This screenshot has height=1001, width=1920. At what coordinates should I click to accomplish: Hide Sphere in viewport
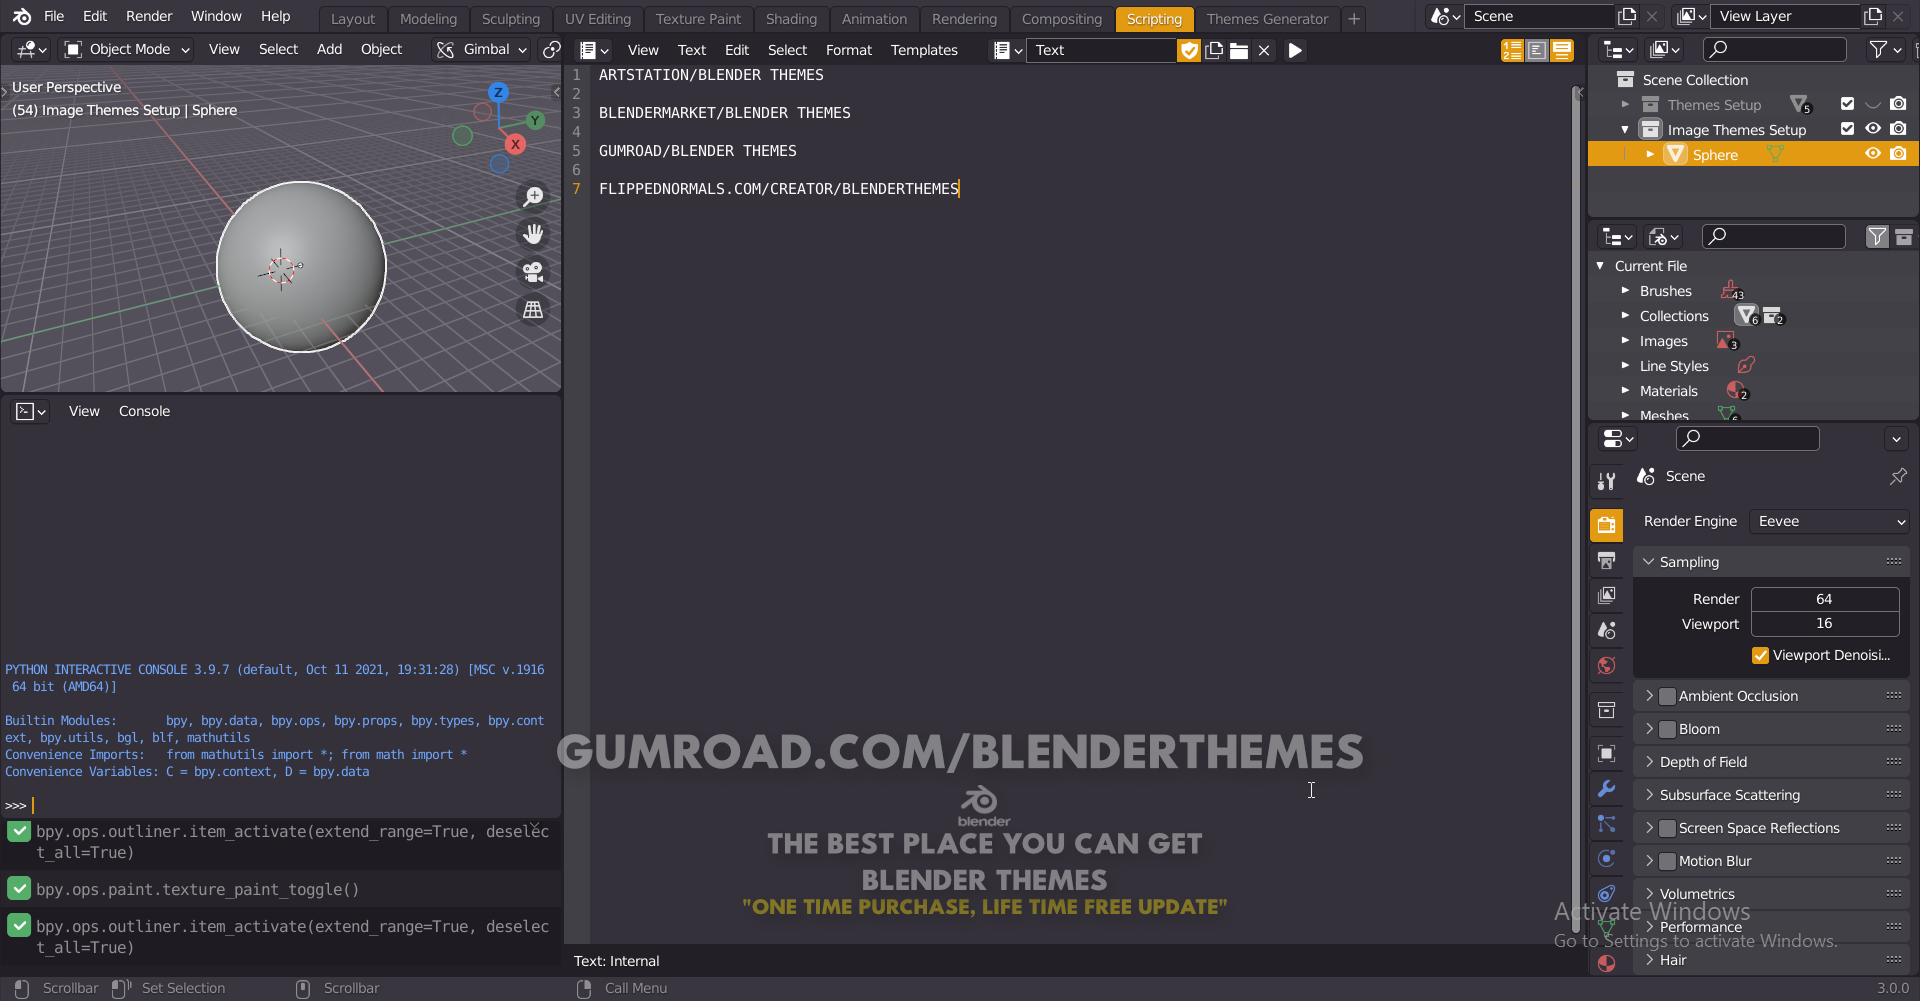tap(1873, 154)
